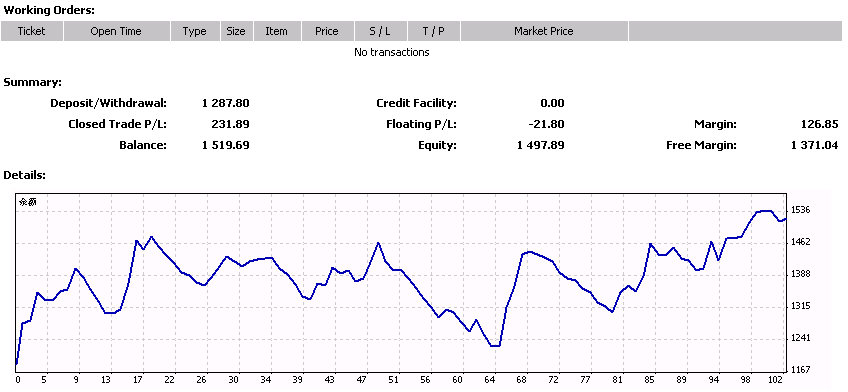848x392 pixels.
Task: Click the y-axis label 1315
Action: [800, 306]
